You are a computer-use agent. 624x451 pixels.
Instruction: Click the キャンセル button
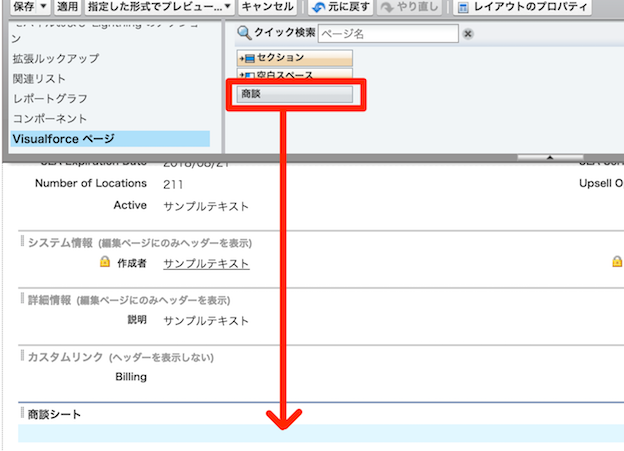(x=267, y=6)
